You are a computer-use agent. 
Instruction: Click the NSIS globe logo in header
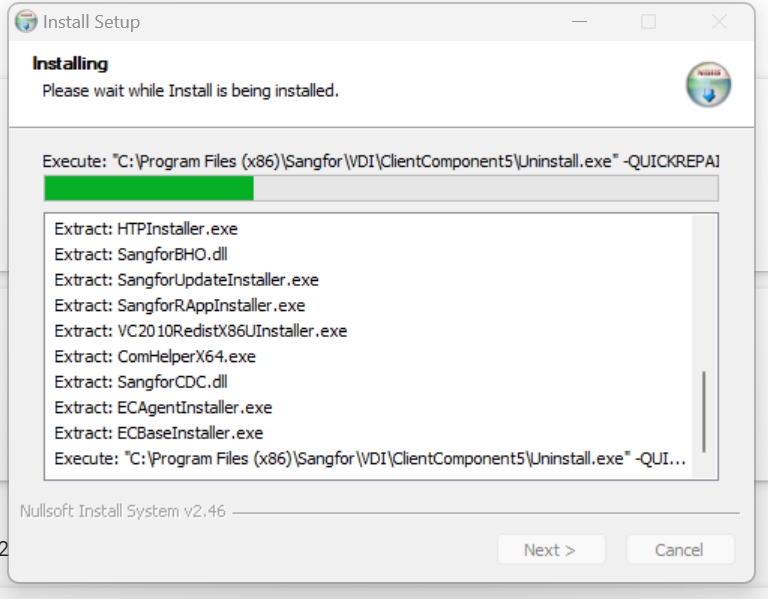[x=708, y=85]
